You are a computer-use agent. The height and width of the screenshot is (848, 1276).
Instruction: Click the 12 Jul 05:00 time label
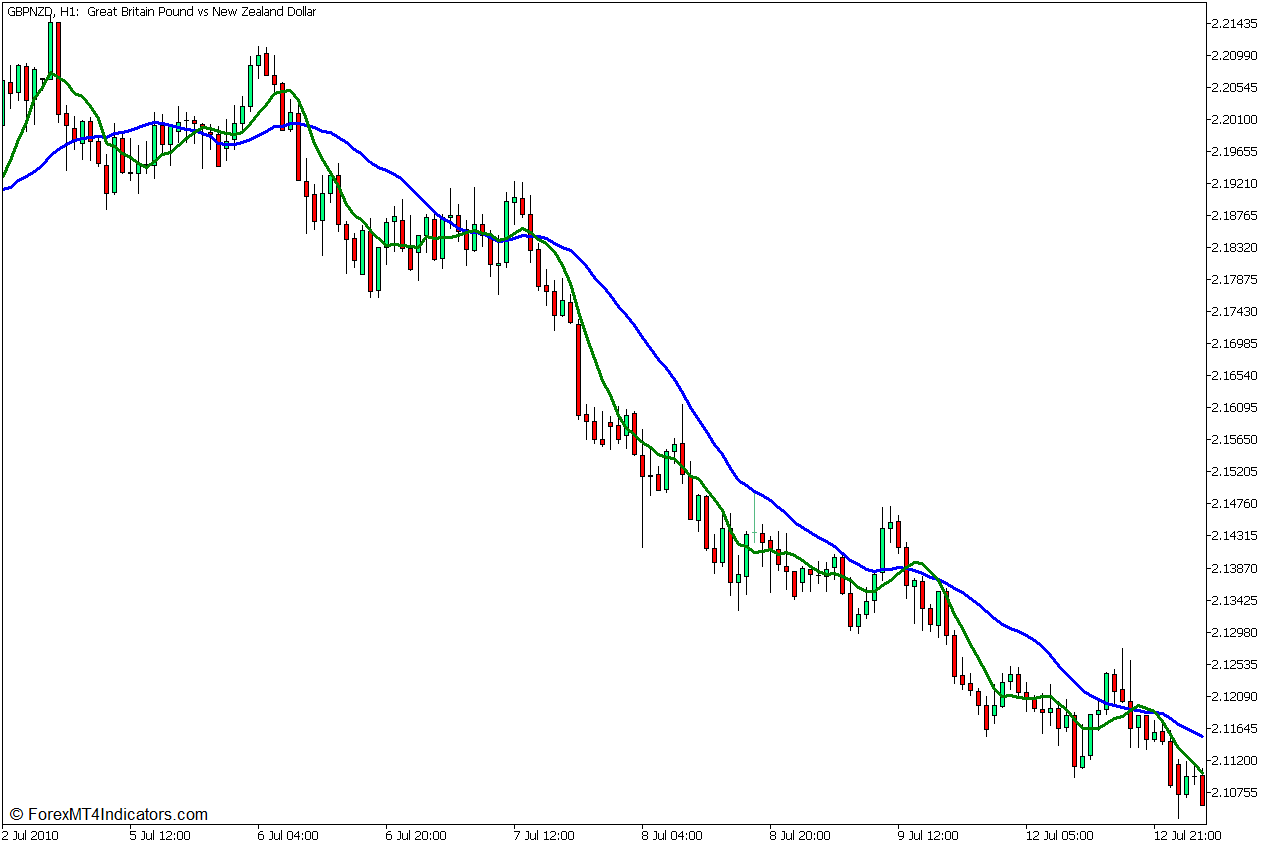(1058, 836)
